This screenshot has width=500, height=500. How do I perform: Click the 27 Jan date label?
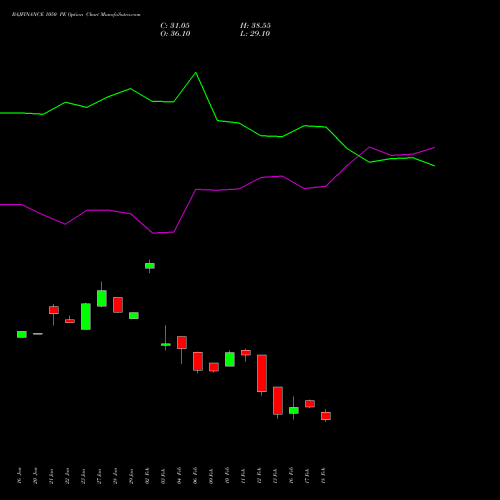(x=99, y=476)
